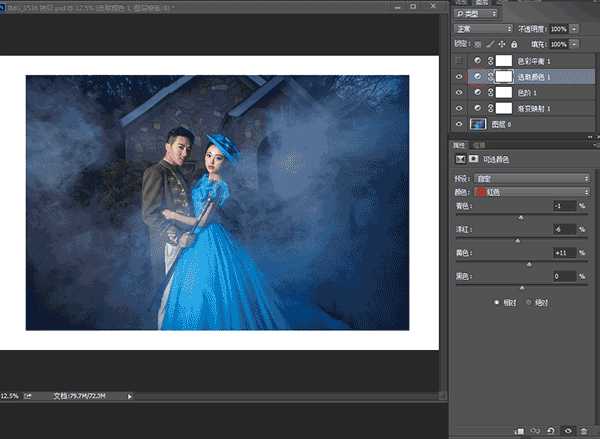Select the 相对 (relative) radio button
Viewport: 600px width, 439px height.
click(498, 302)
